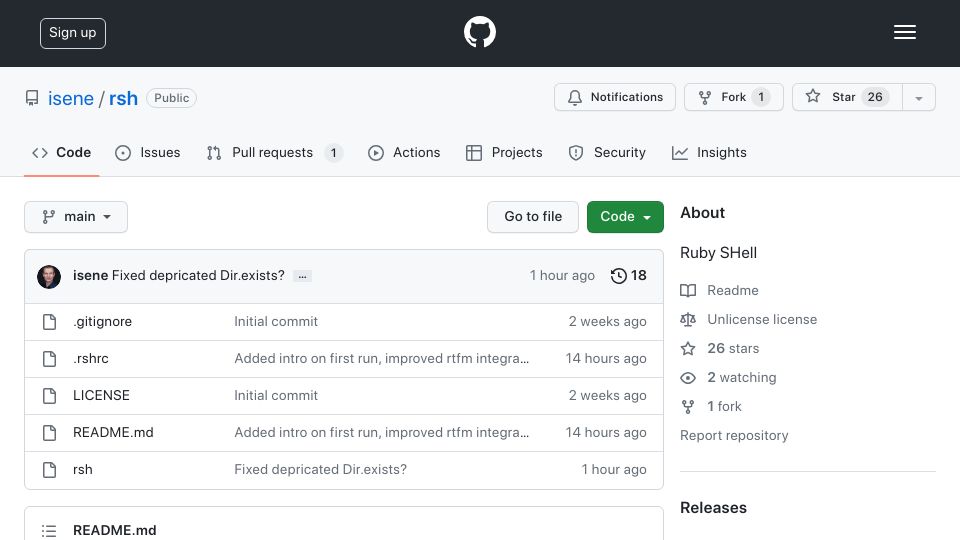Click the GitHub Octocat logo

click(x=479, y=32)
